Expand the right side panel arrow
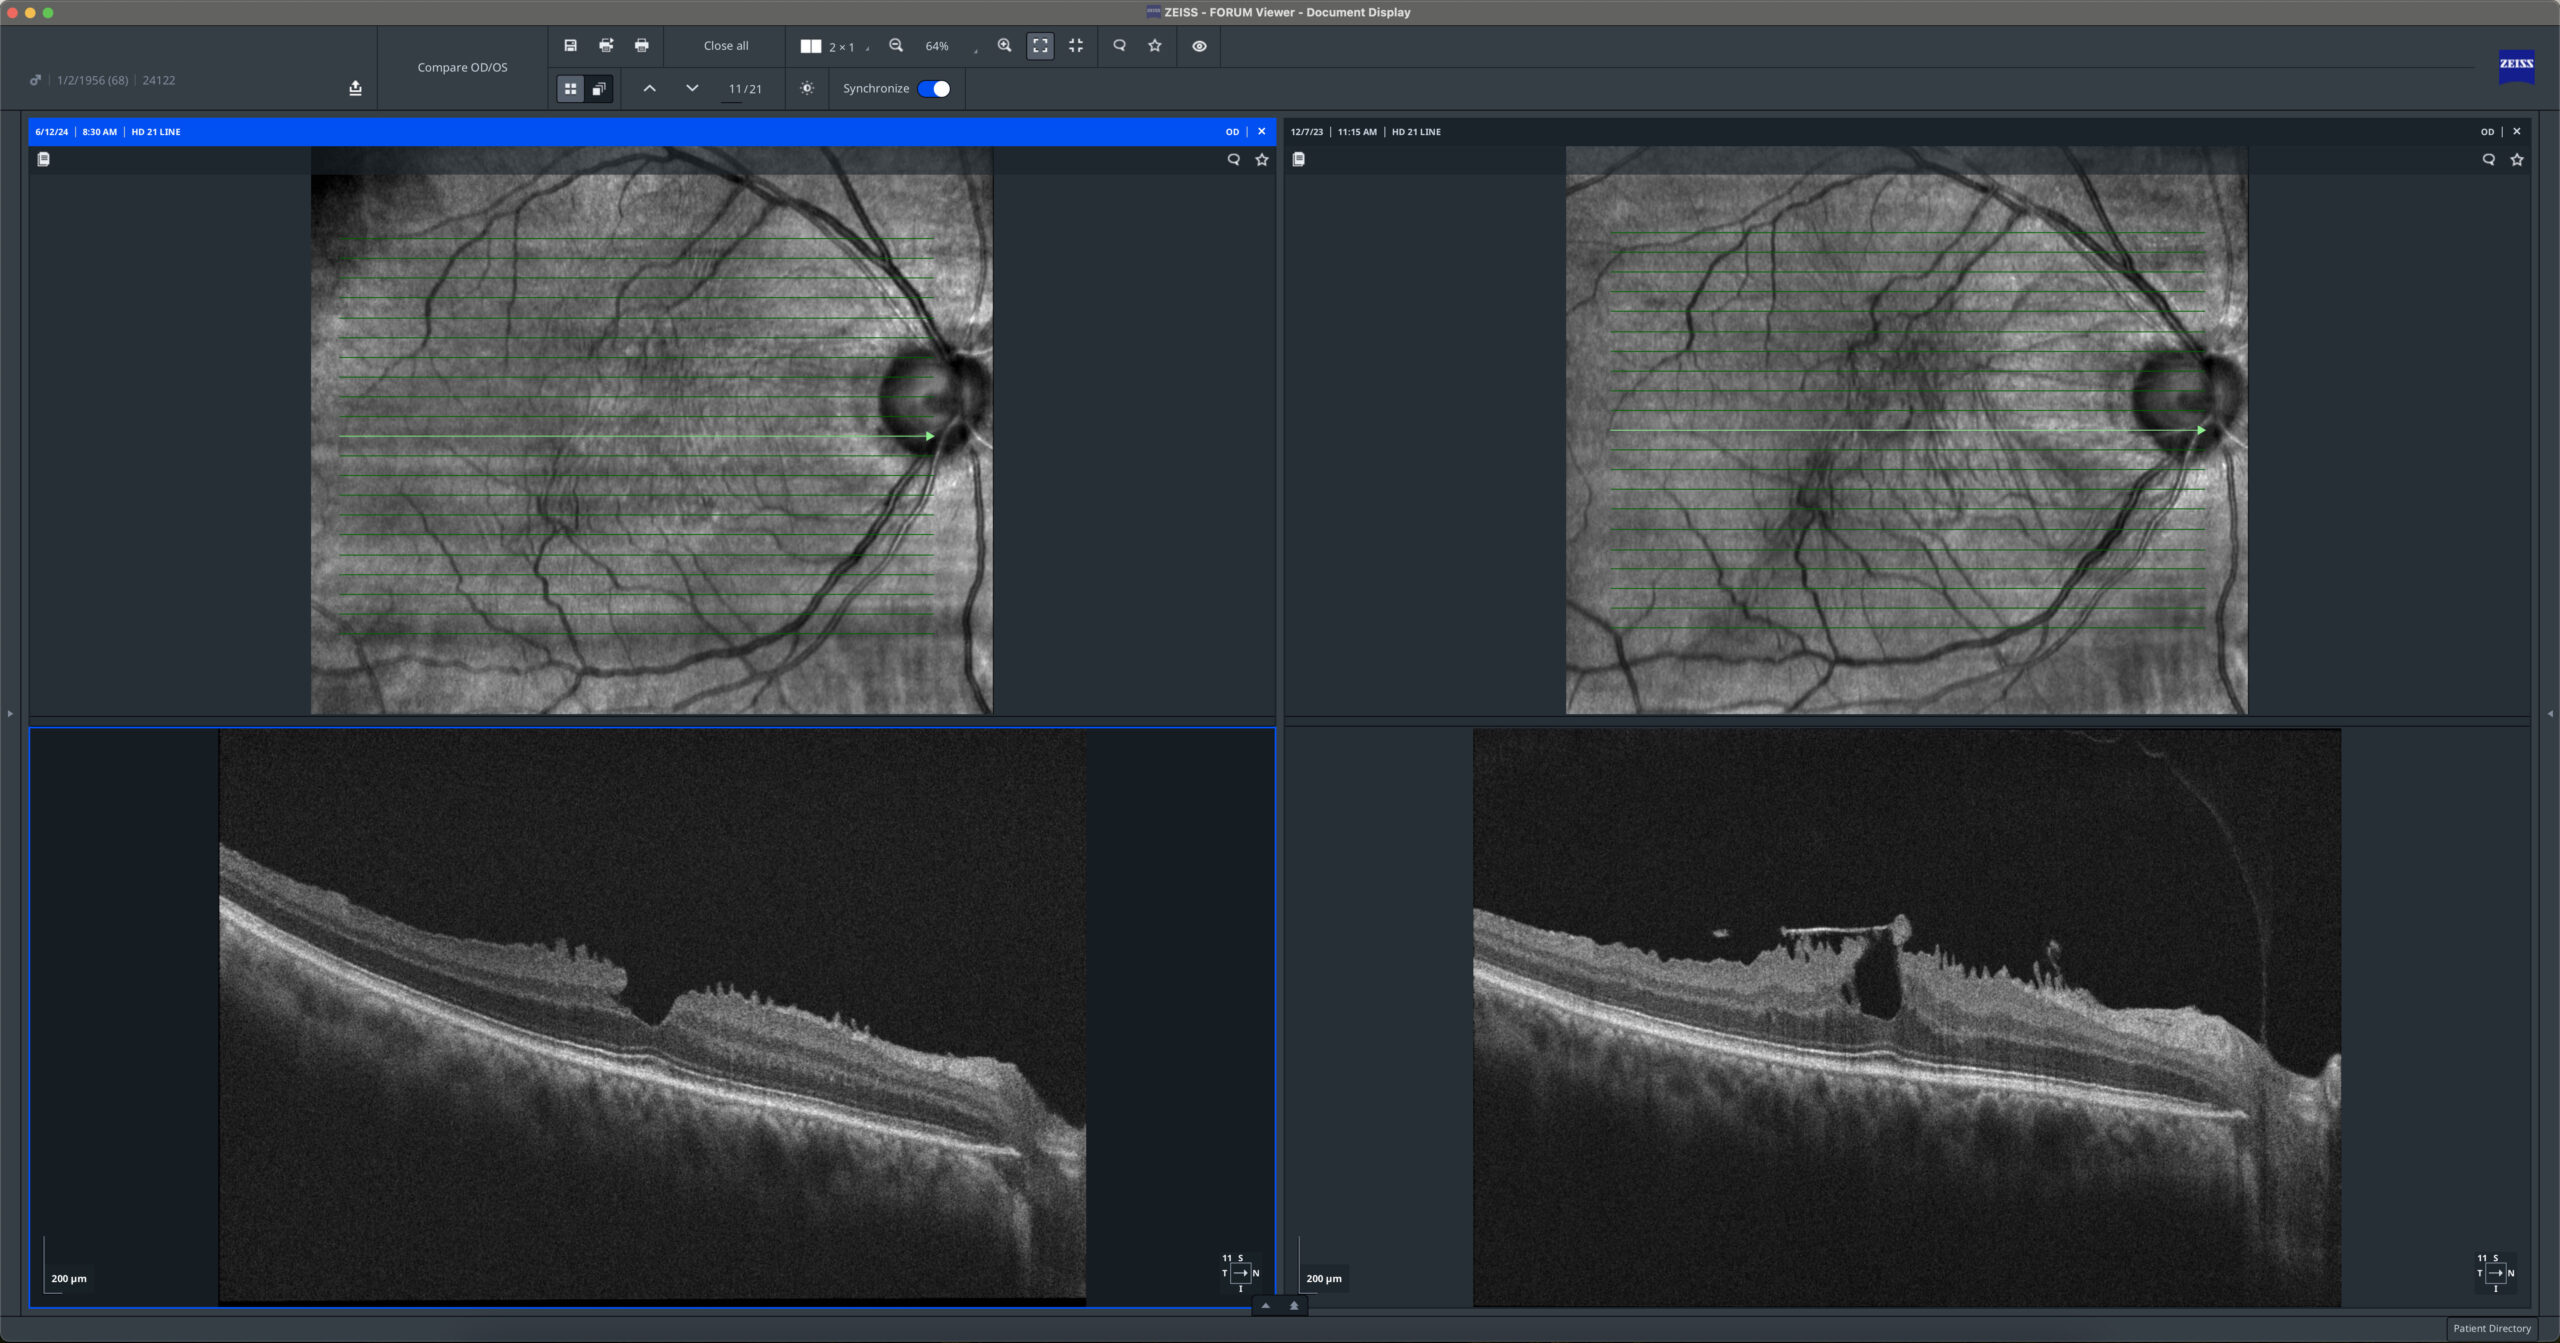 pyautogui.click(x=2549, y=713)
